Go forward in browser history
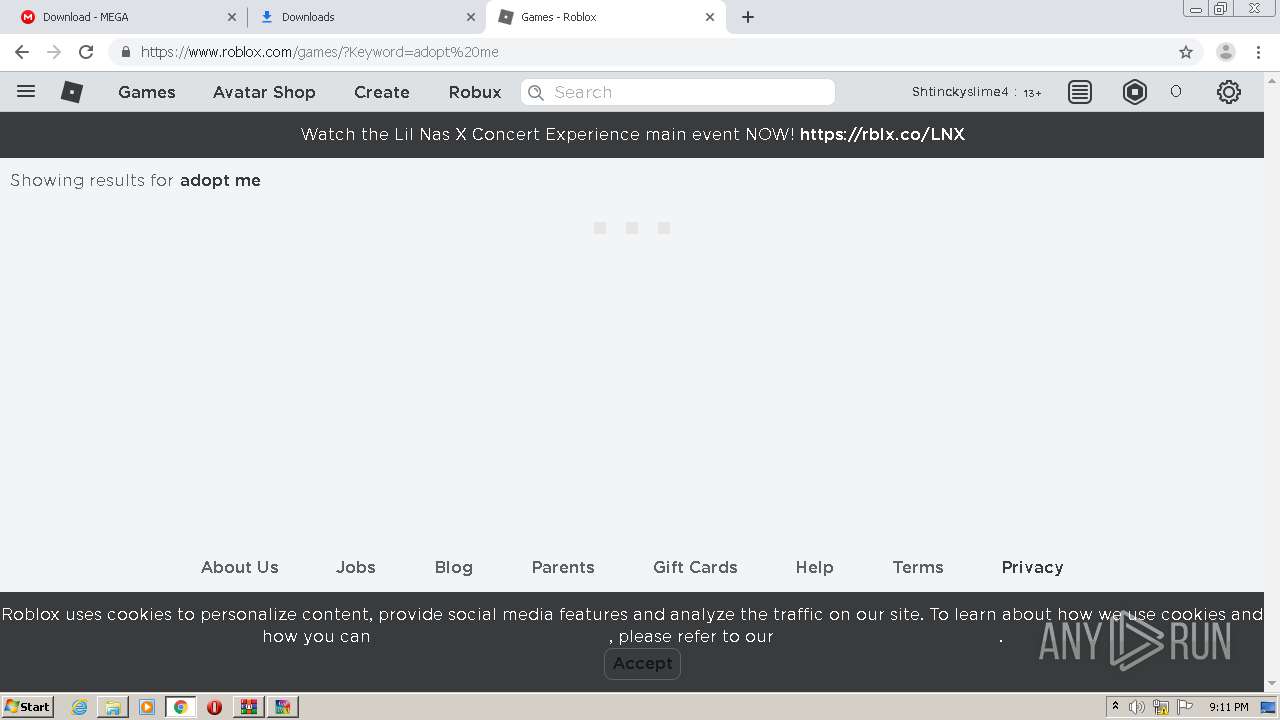Viewport: 1280px width, 720px height. [54, 52]
